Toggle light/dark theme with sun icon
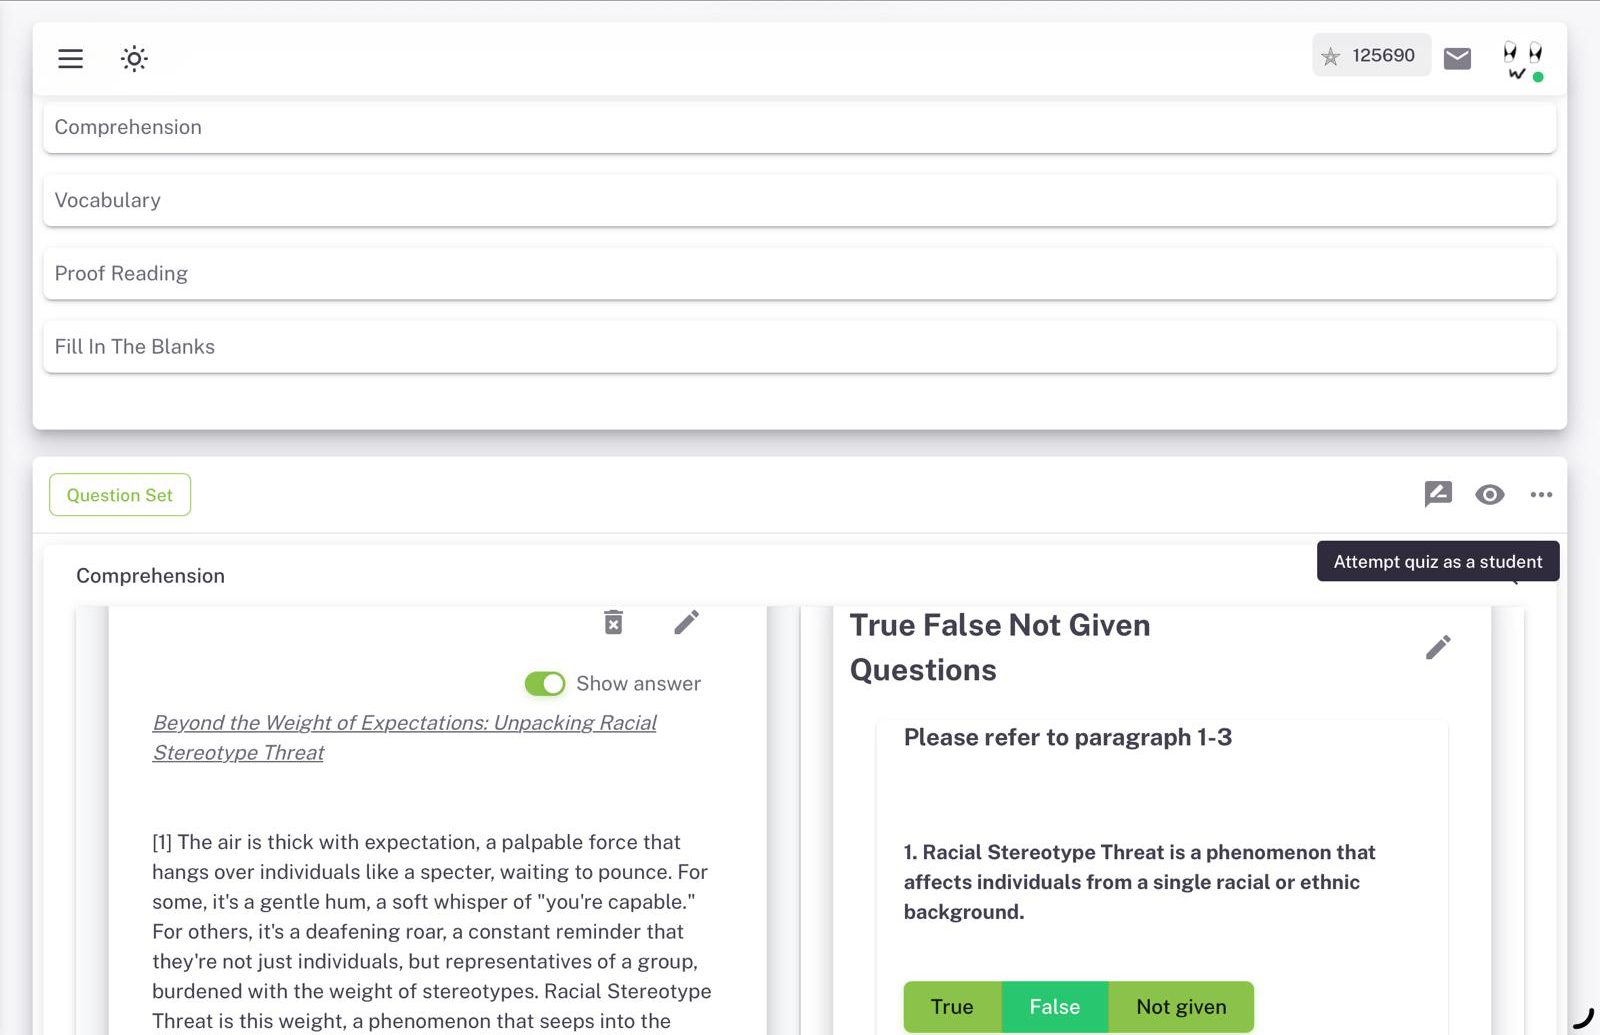1600x1035 pixels. pos(134,59)
